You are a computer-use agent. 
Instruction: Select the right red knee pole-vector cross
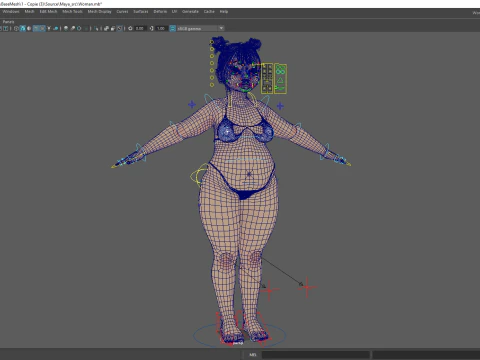307,287
